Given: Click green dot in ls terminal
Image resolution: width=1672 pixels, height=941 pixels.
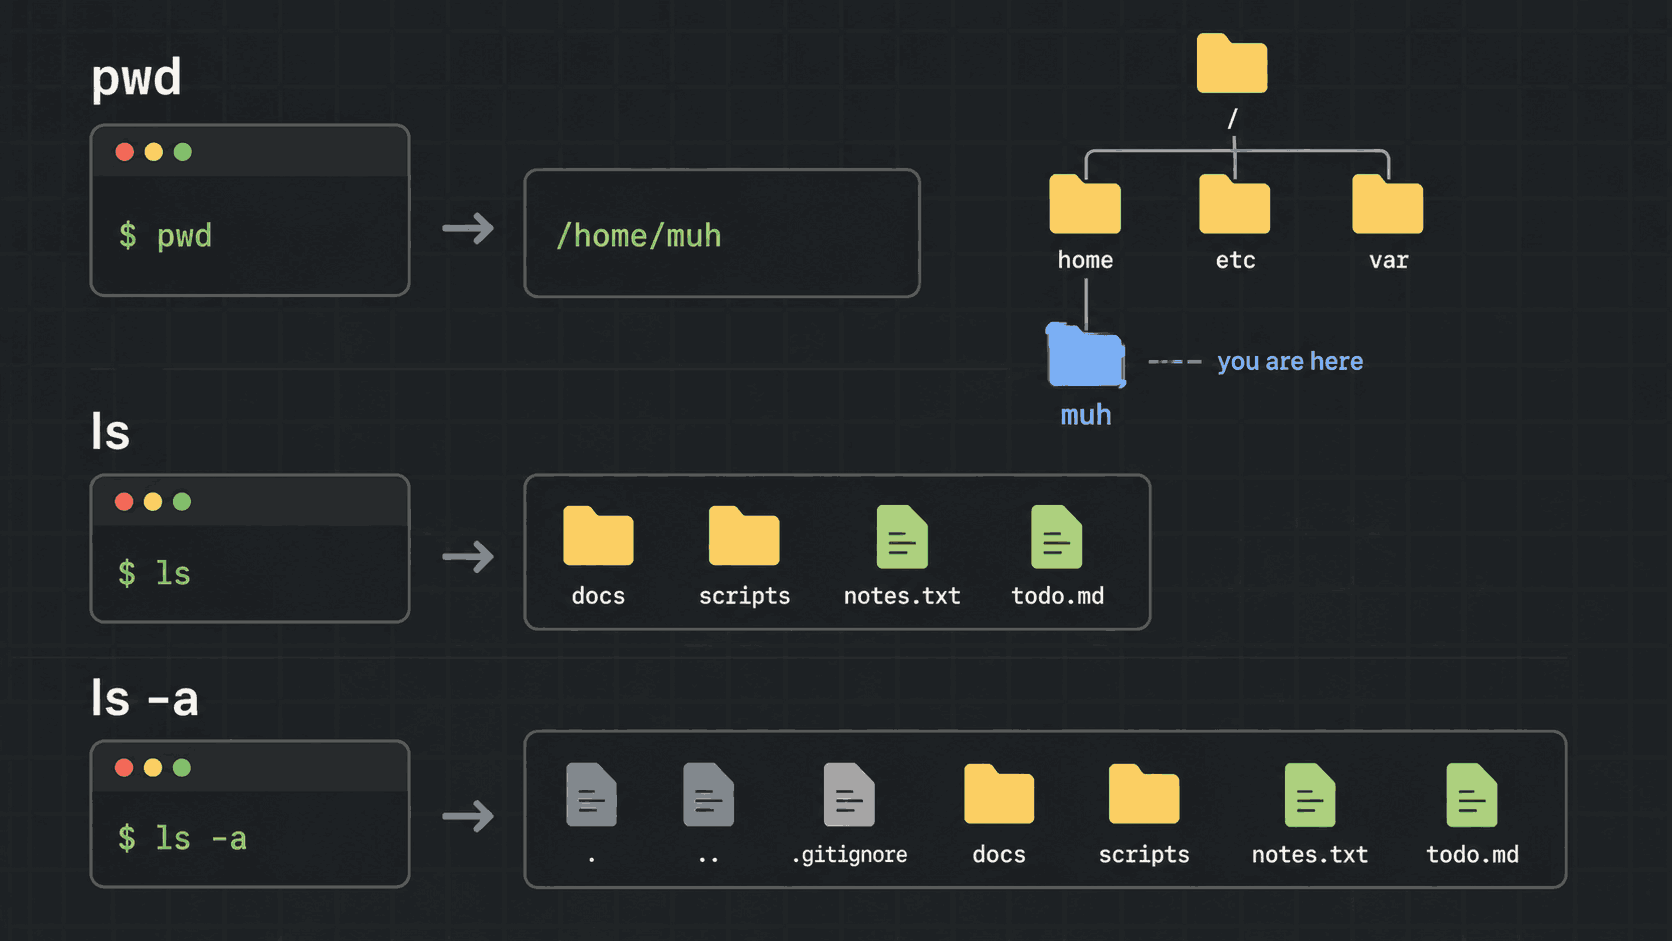Looking at the screenshot, I should pyautogui.click(x=182, y=502).
